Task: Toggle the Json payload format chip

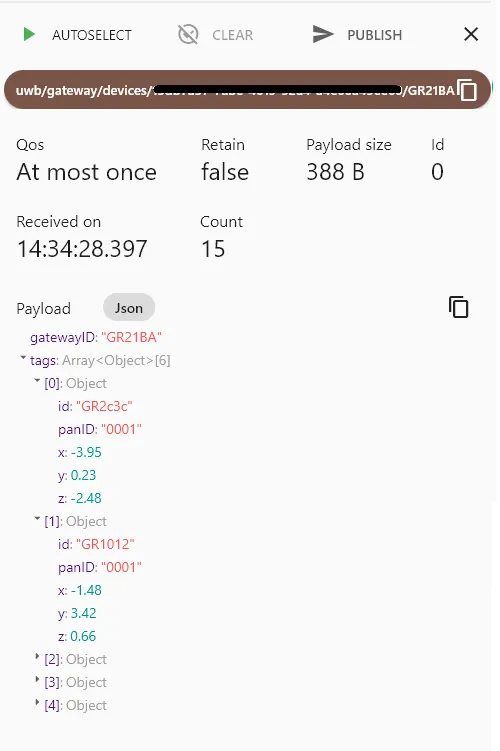Action: 129,307
